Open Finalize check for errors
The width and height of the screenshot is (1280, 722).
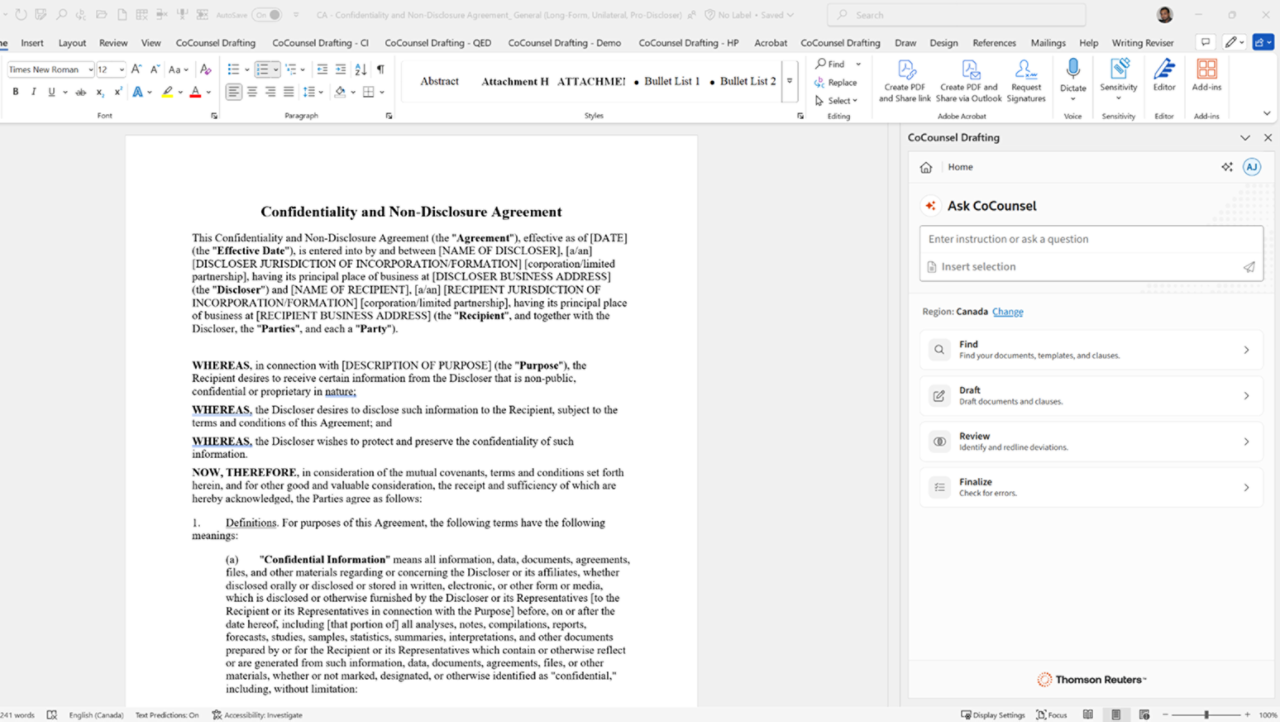[1091, 488]
